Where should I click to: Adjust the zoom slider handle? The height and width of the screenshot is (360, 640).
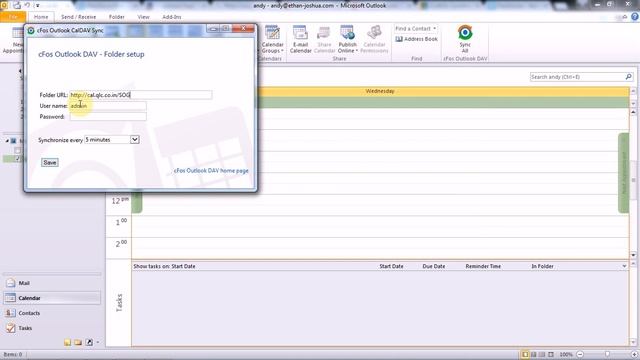click(607, 354)
